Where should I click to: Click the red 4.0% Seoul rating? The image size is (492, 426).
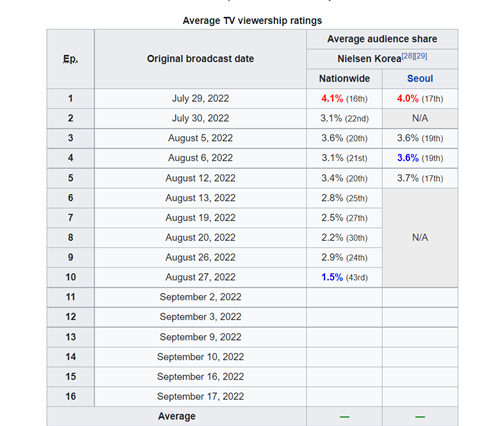(408, 99)
